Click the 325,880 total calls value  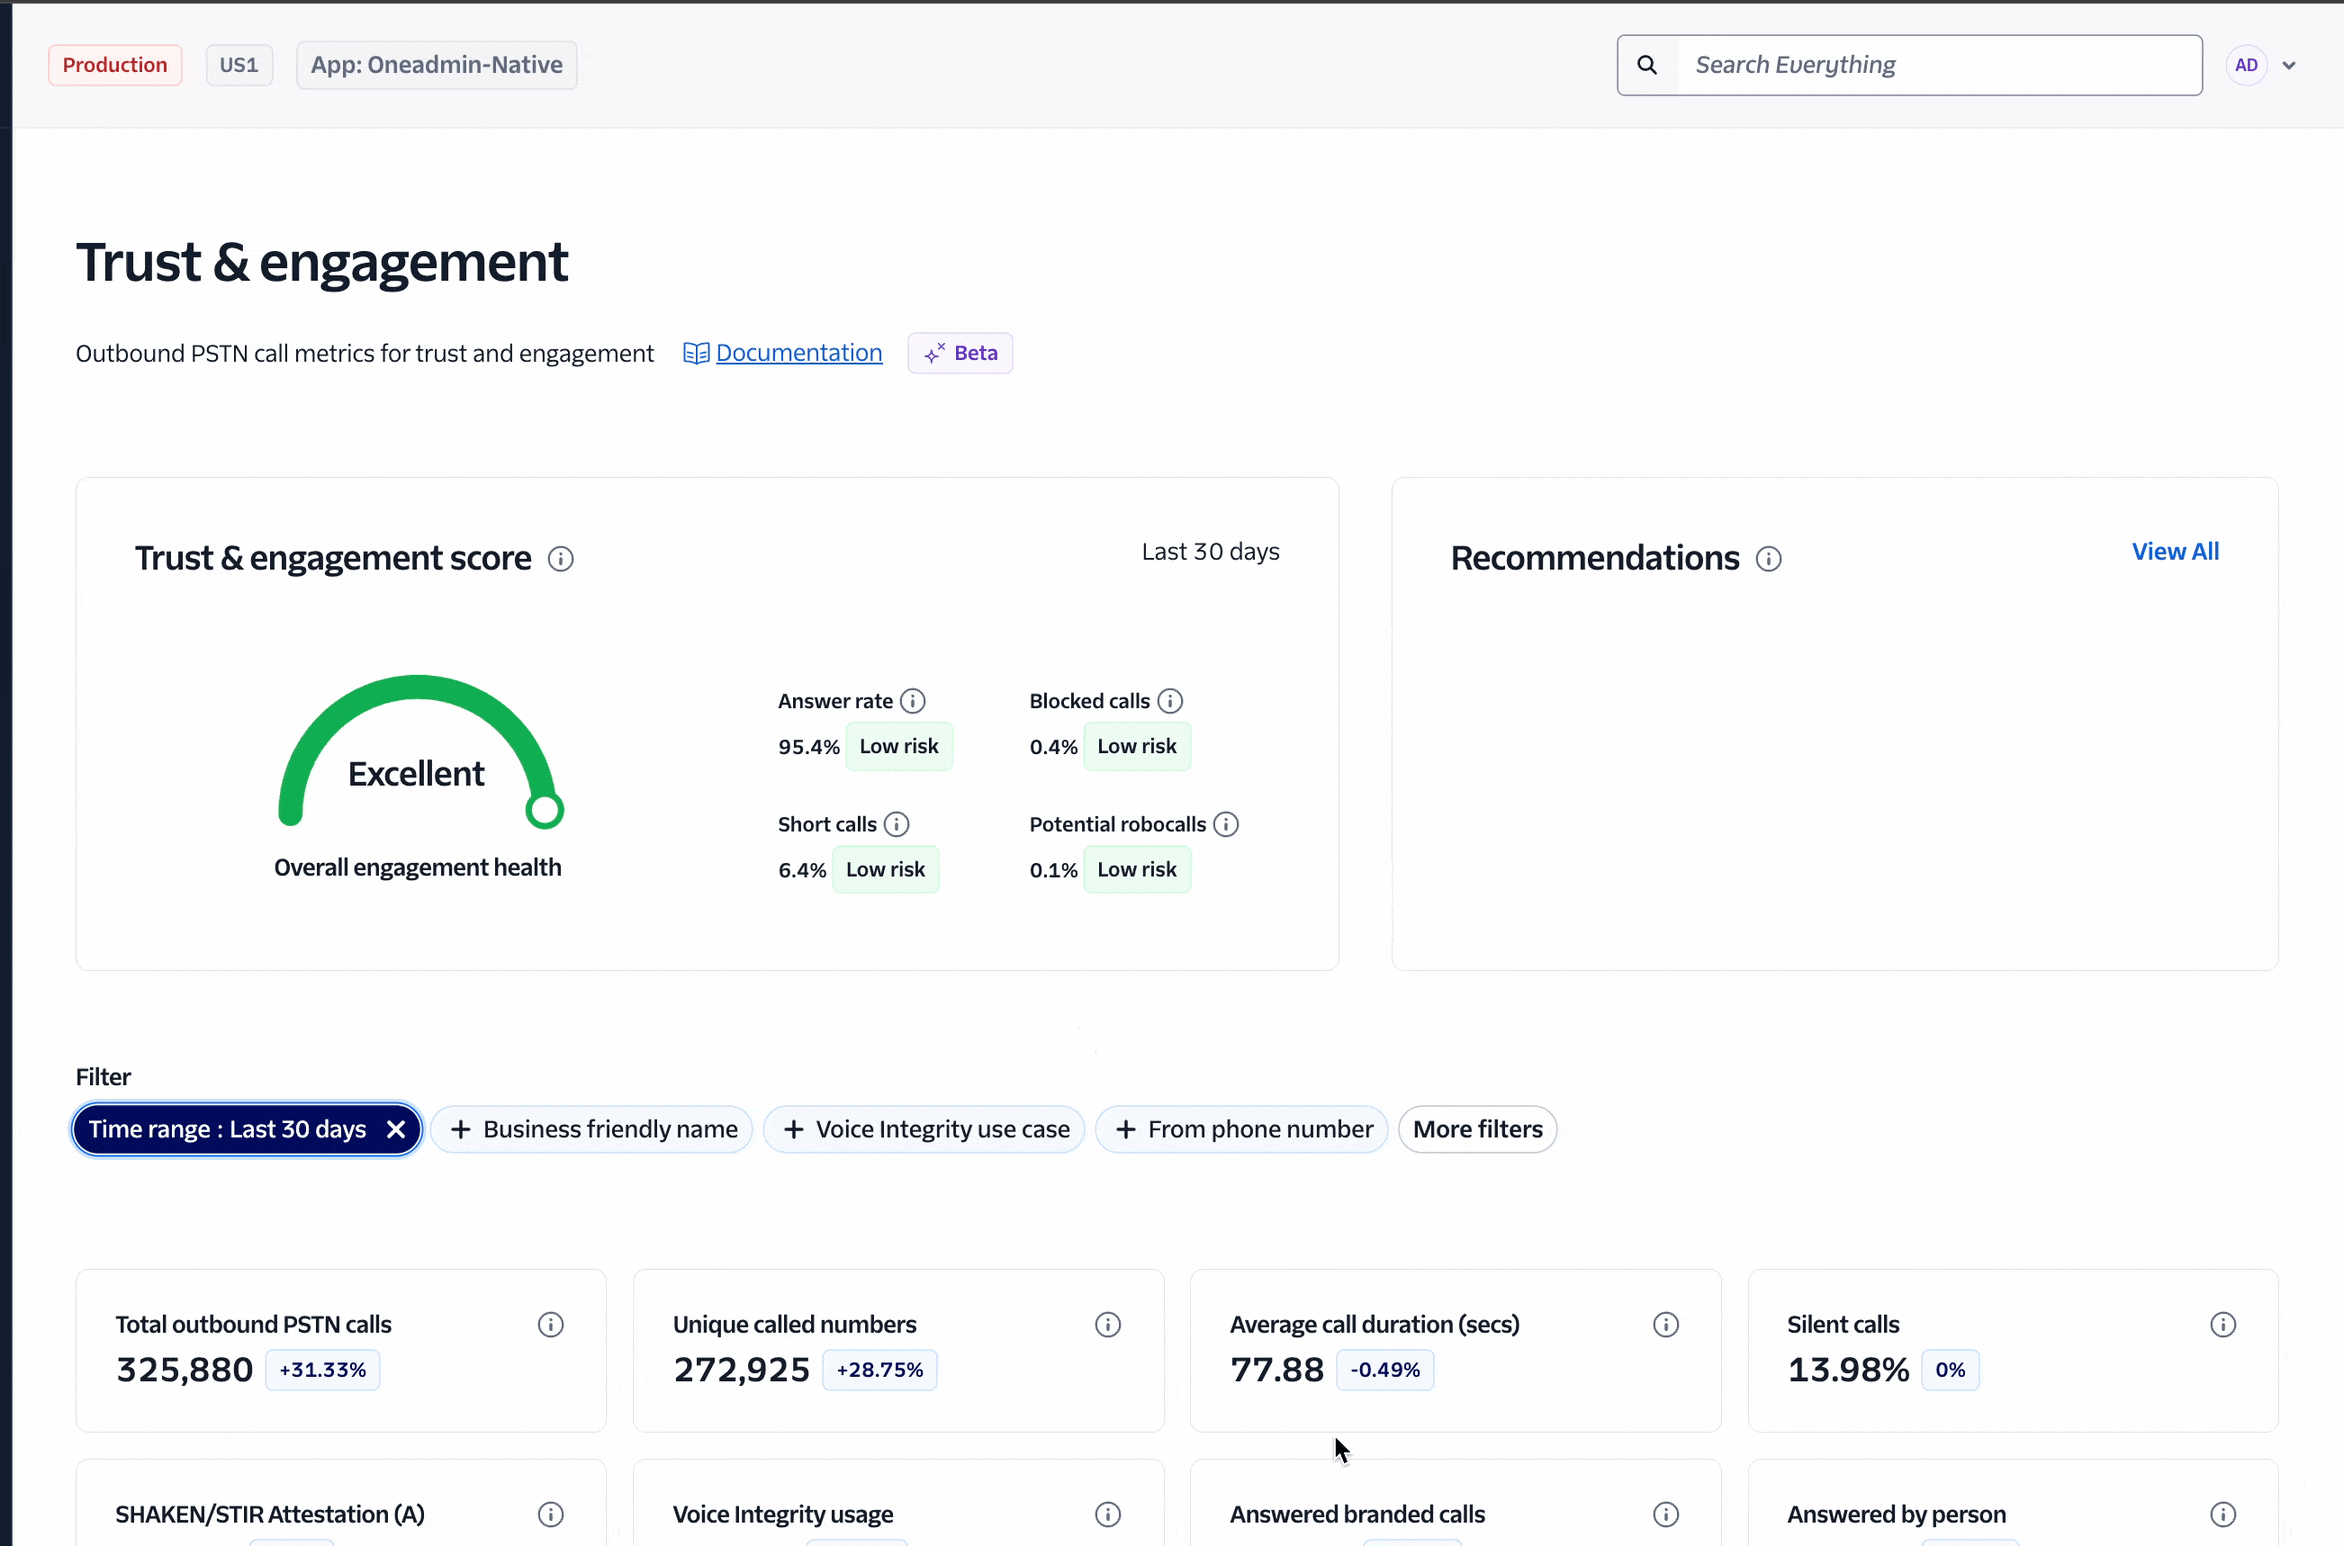[x=185, y=1370]
